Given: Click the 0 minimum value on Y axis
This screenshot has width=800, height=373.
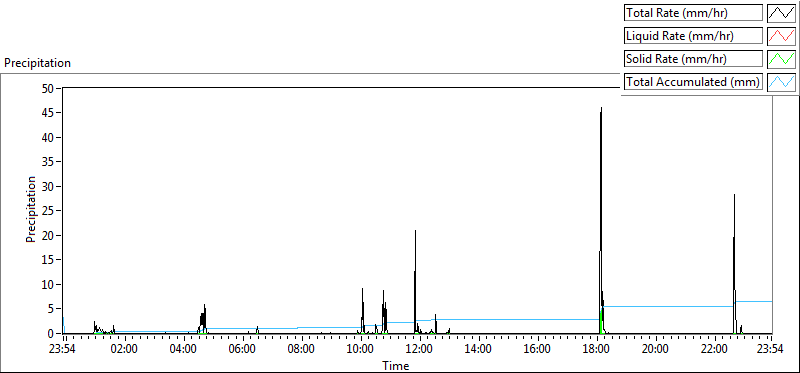Looking at the screenshot, I should point(51,334).
